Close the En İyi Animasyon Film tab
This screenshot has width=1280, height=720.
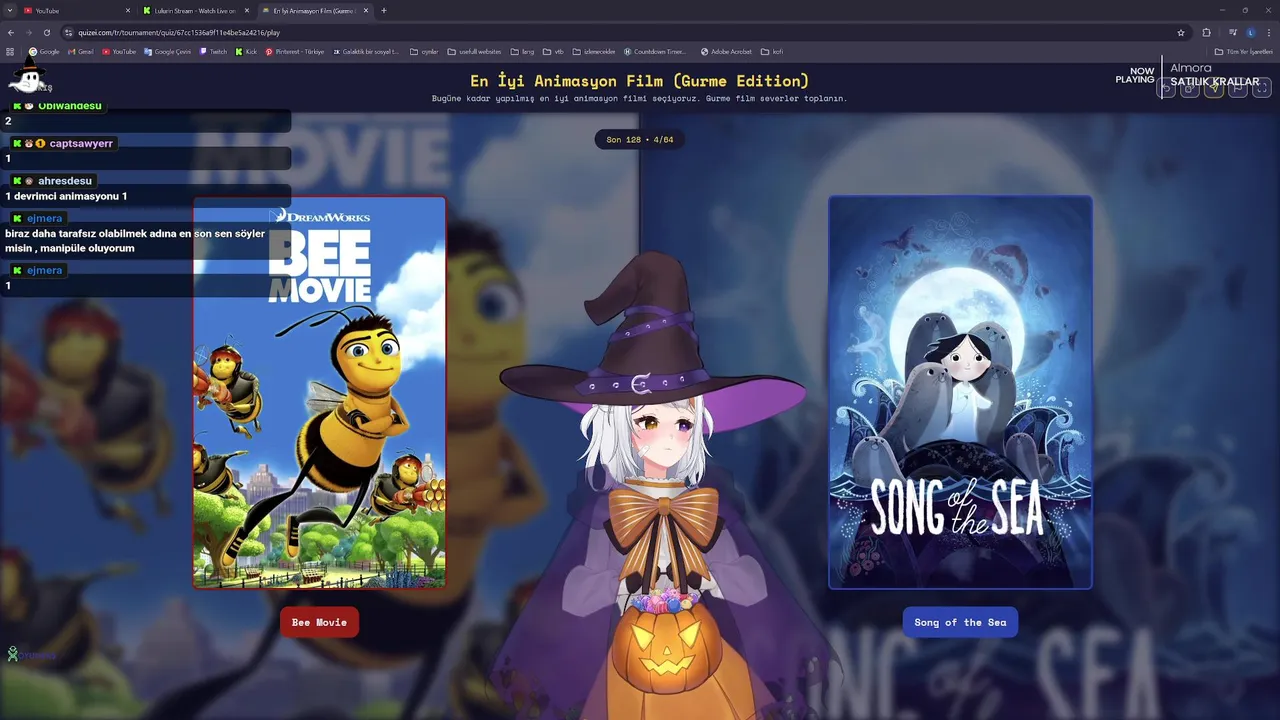pyautogui.click(x=366, y=10)
